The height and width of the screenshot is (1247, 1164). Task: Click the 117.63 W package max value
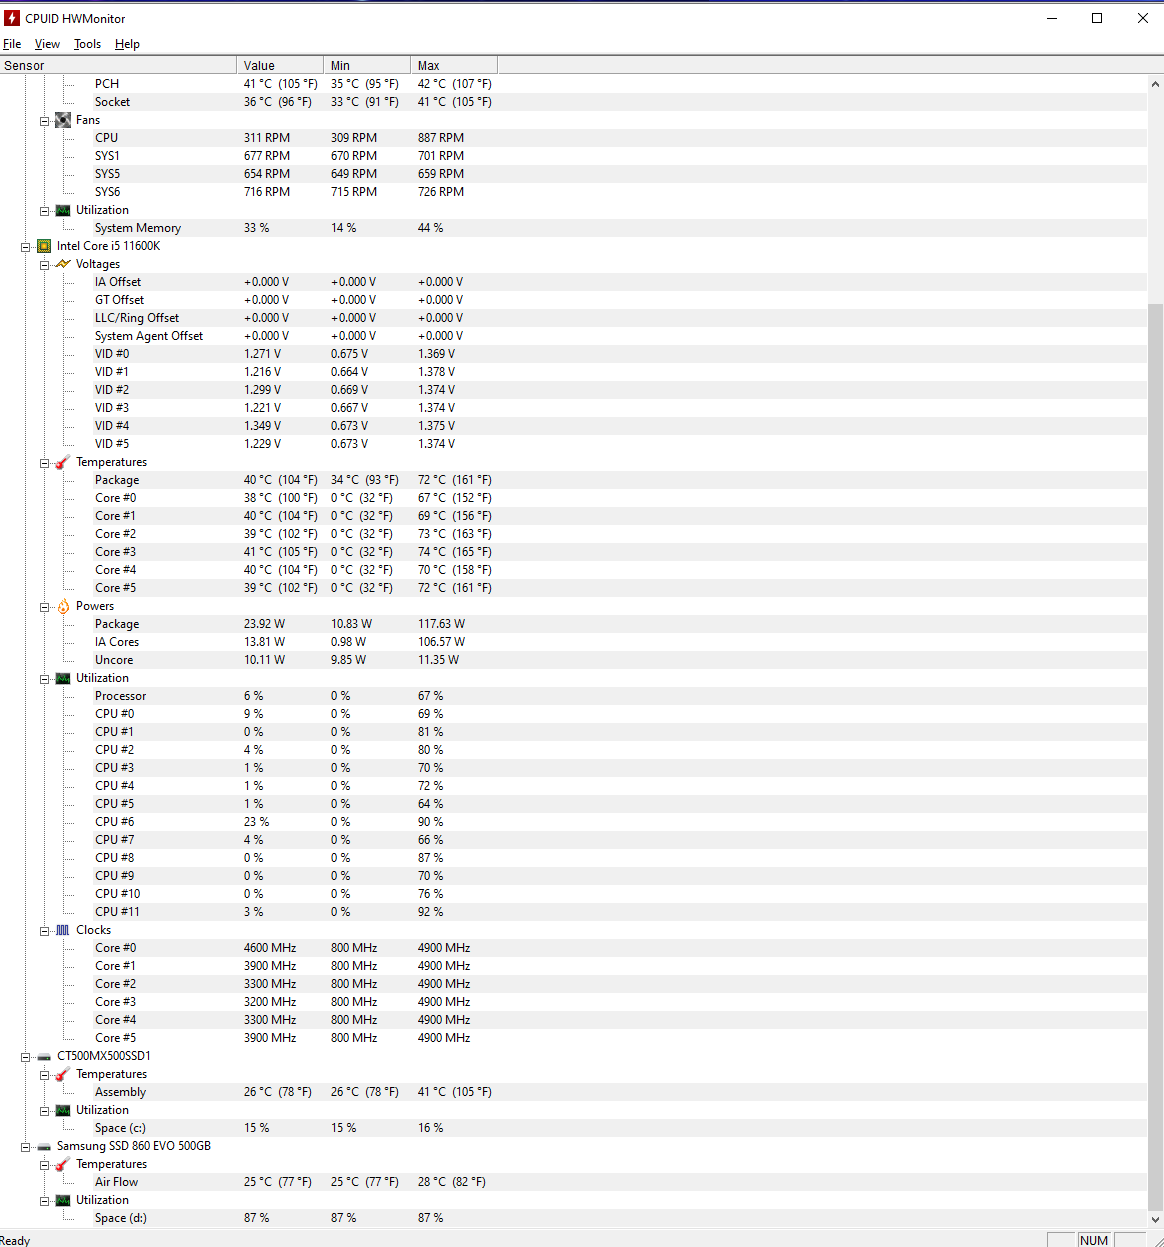point(441,624)
